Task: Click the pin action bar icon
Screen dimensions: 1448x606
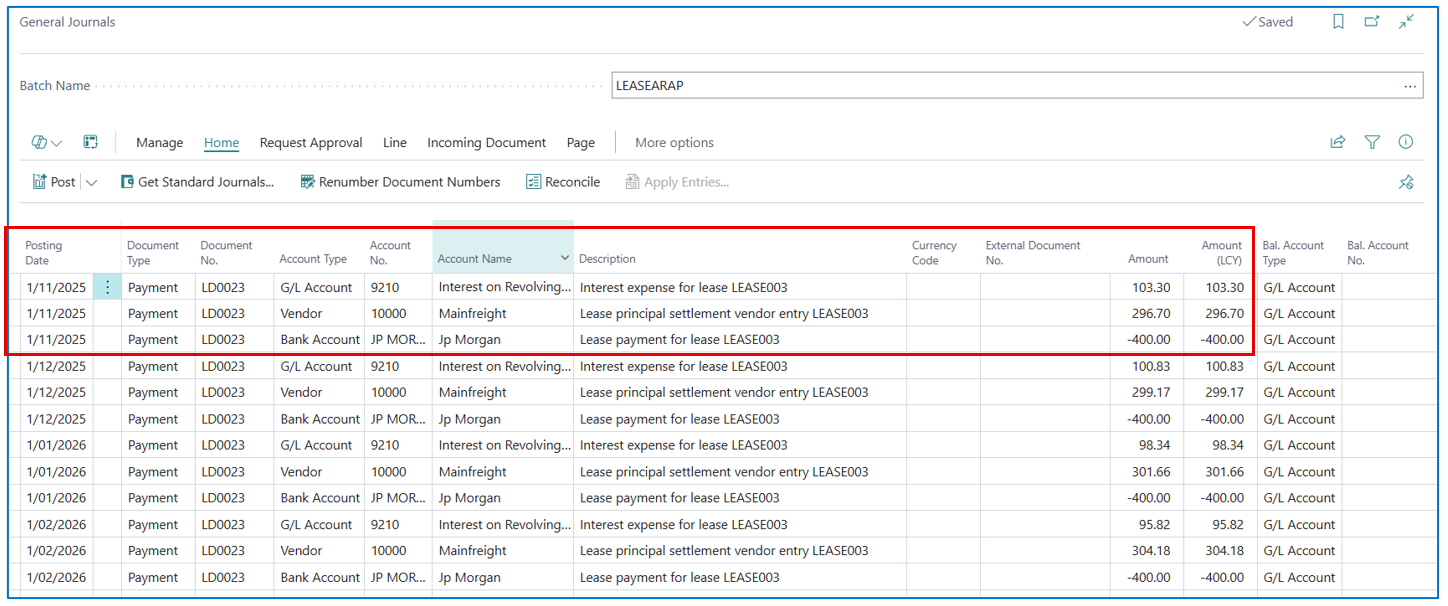Action: (1406, 182)
